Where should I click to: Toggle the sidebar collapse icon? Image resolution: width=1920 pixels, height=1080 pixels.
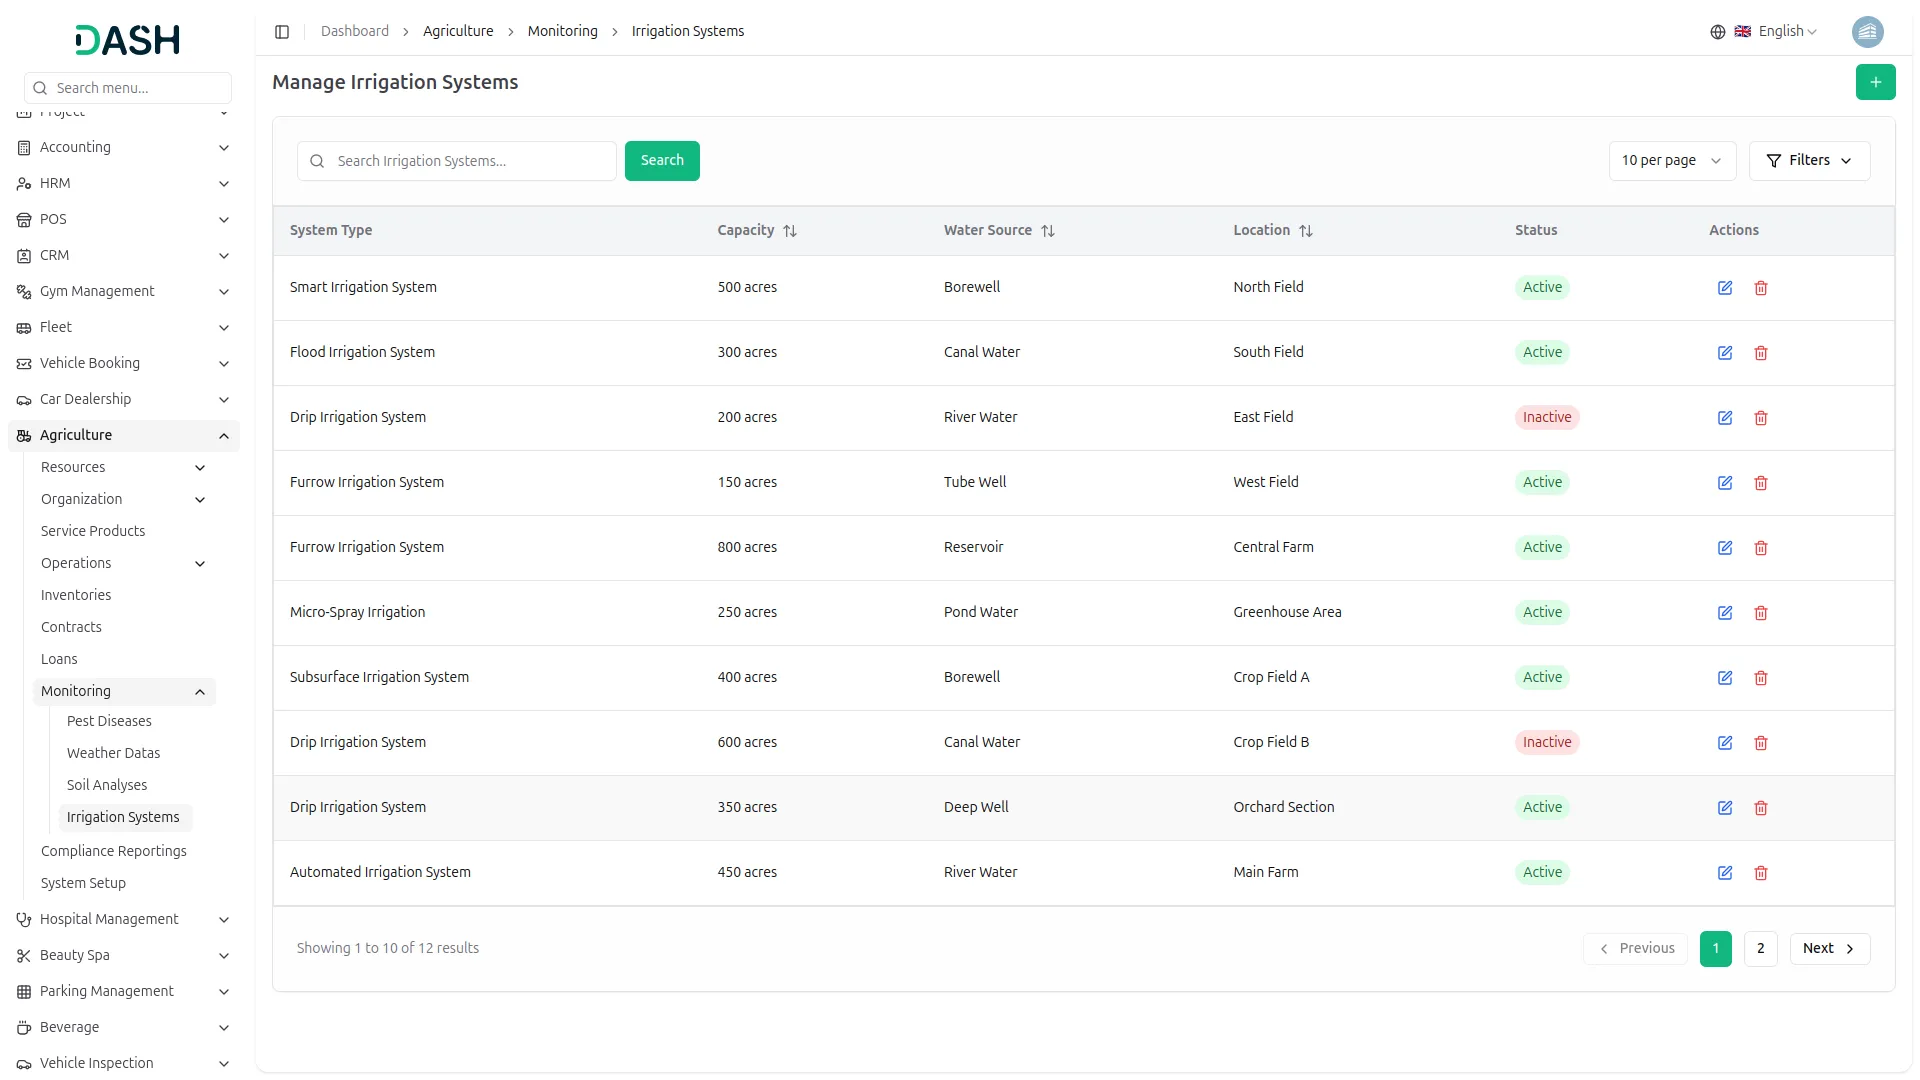(282, 32)
